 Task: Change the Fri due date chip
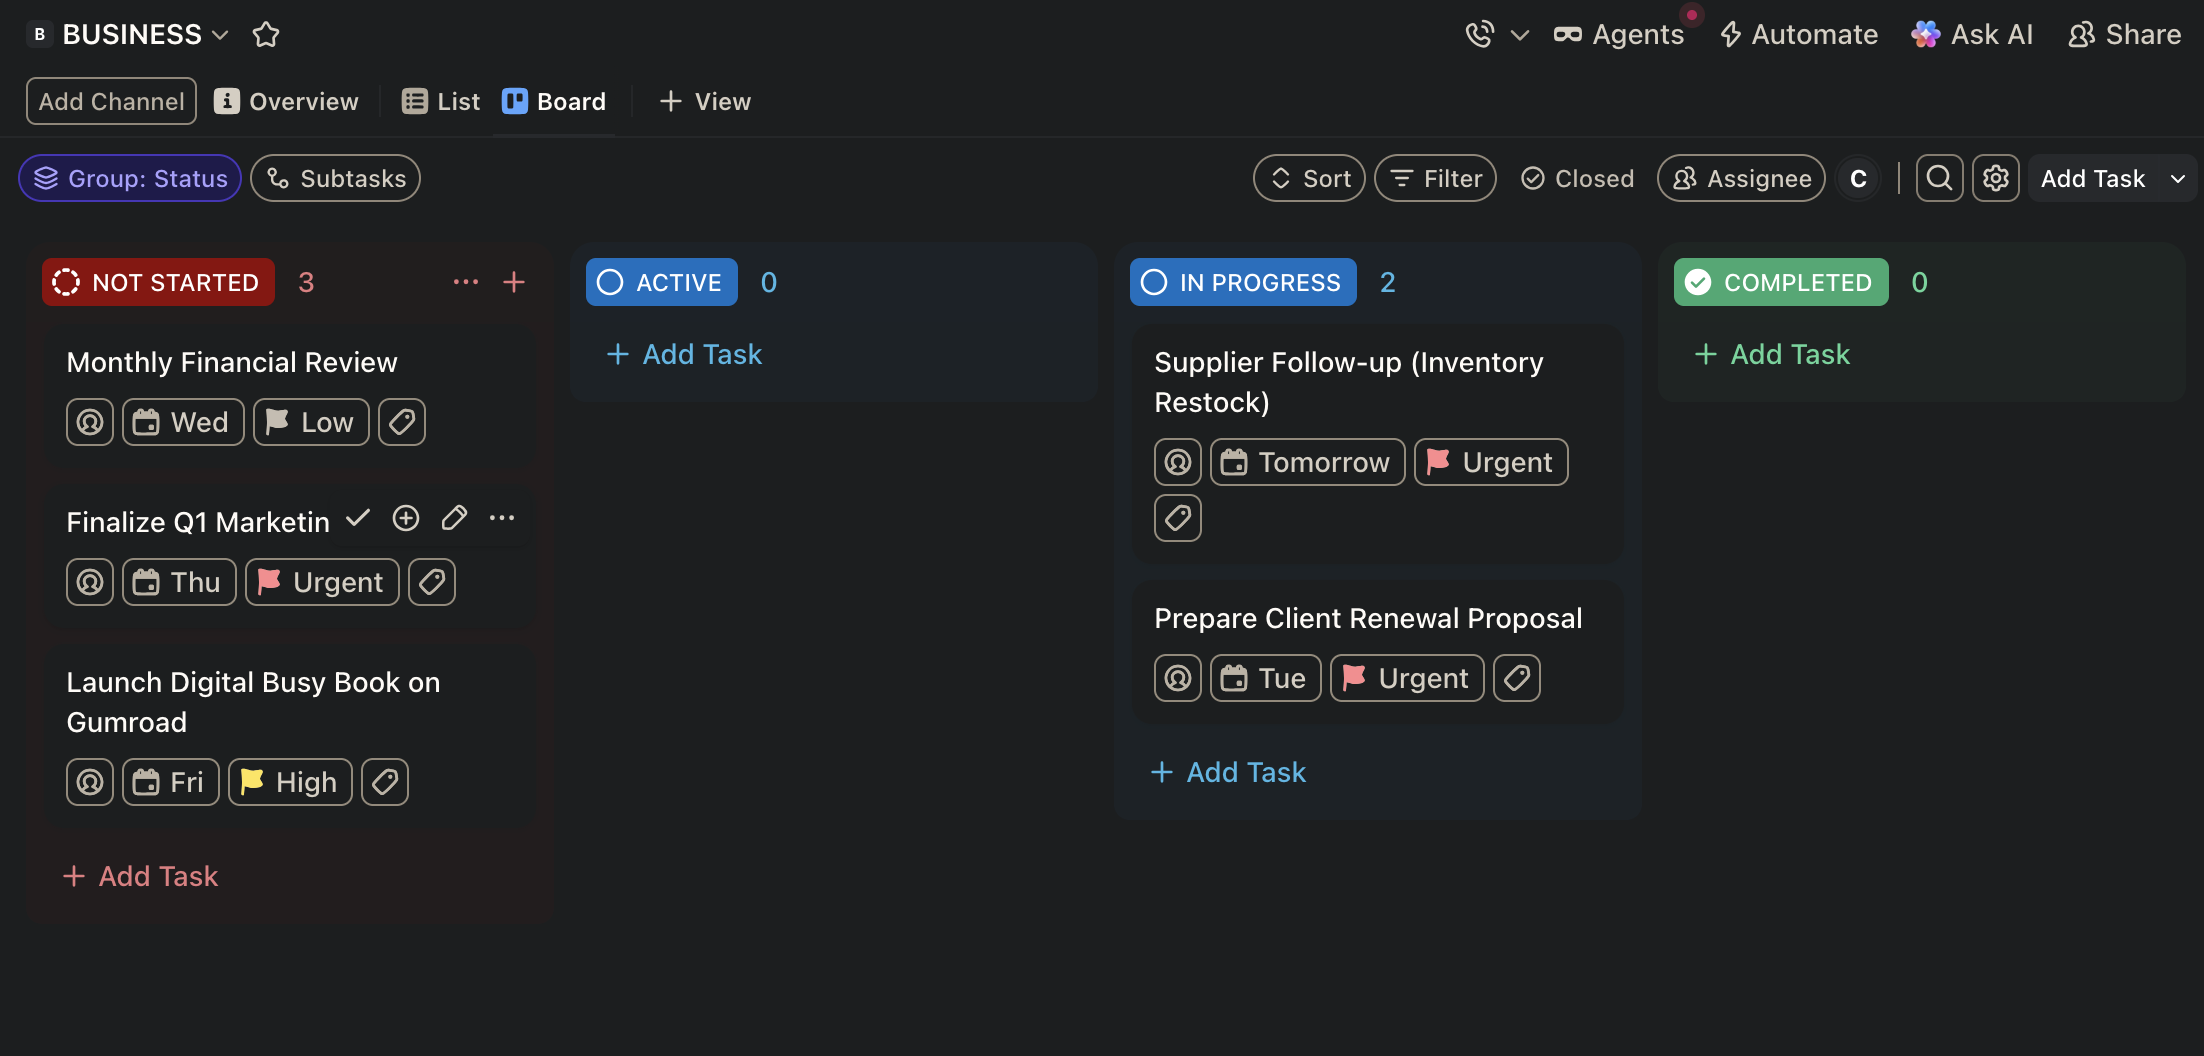click(171, 782)
